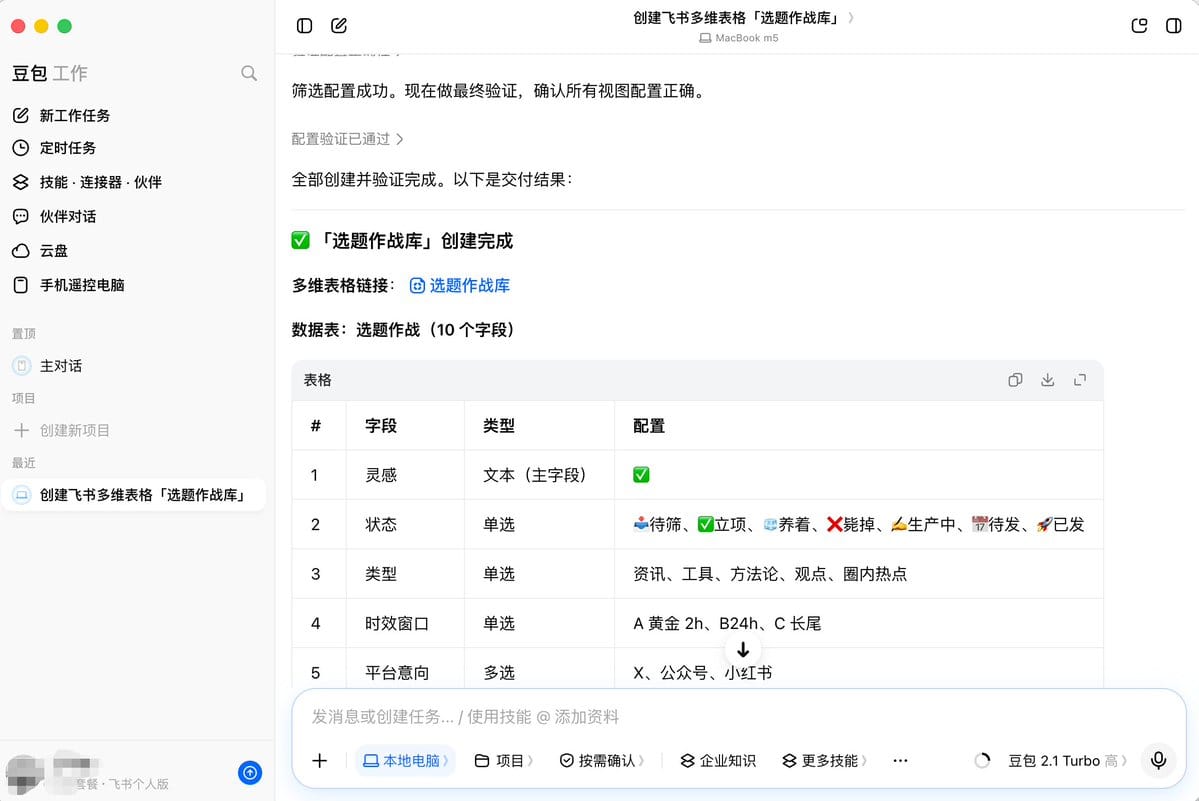1199x801 pixels.
Task: Click the loading spinner icon near model name
Action: 983,760
